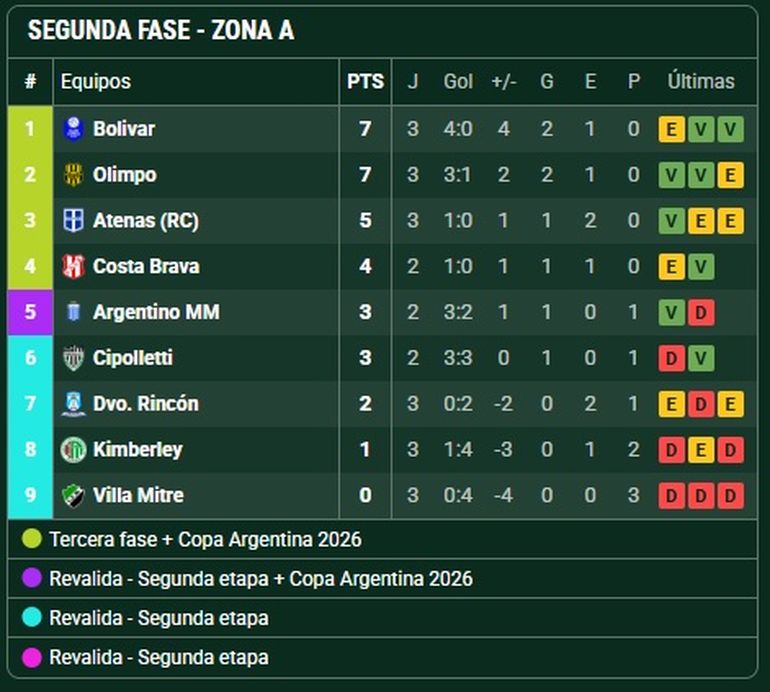This screenshot has width=770, height=692.
Task: Click Cipolletti's green V result badge
Action: click(701, 358)
